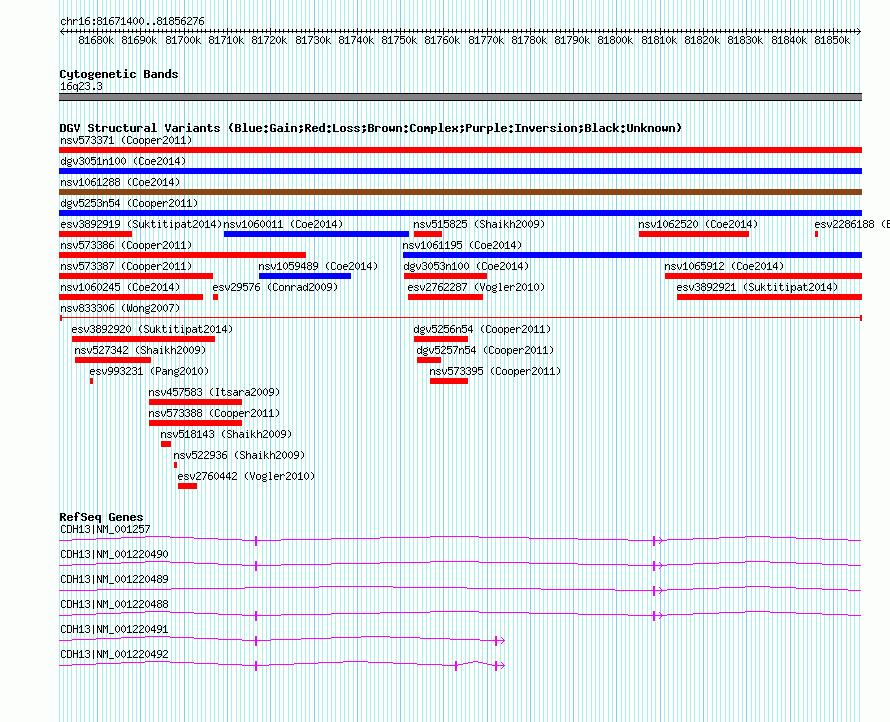890x722 pixels.
Task: Click the brown nsv1061288 complex variant bar
Action: click(x=460, y=192)
